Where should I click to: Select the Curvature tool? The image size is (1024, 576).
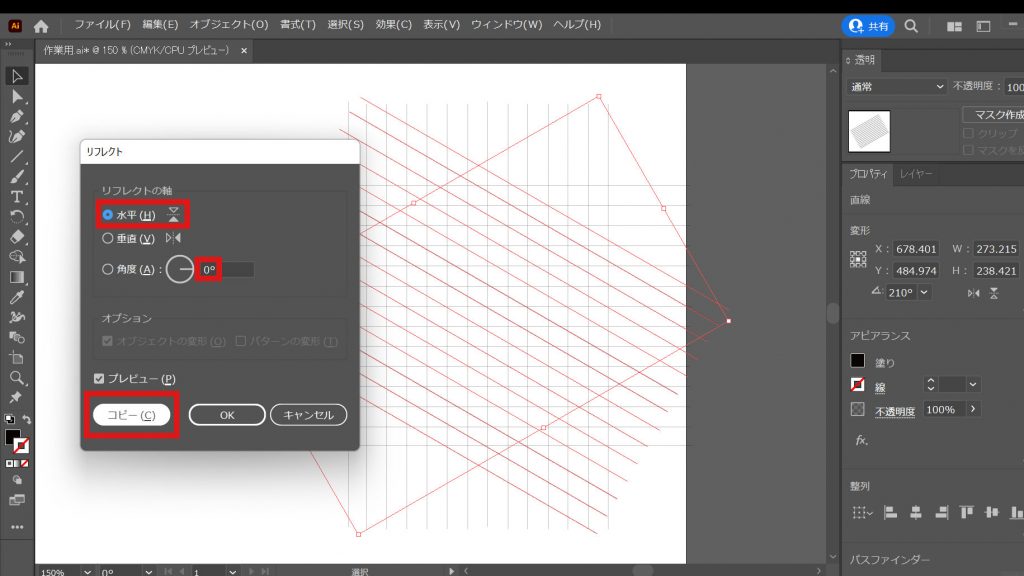click(x=17, y=136)
